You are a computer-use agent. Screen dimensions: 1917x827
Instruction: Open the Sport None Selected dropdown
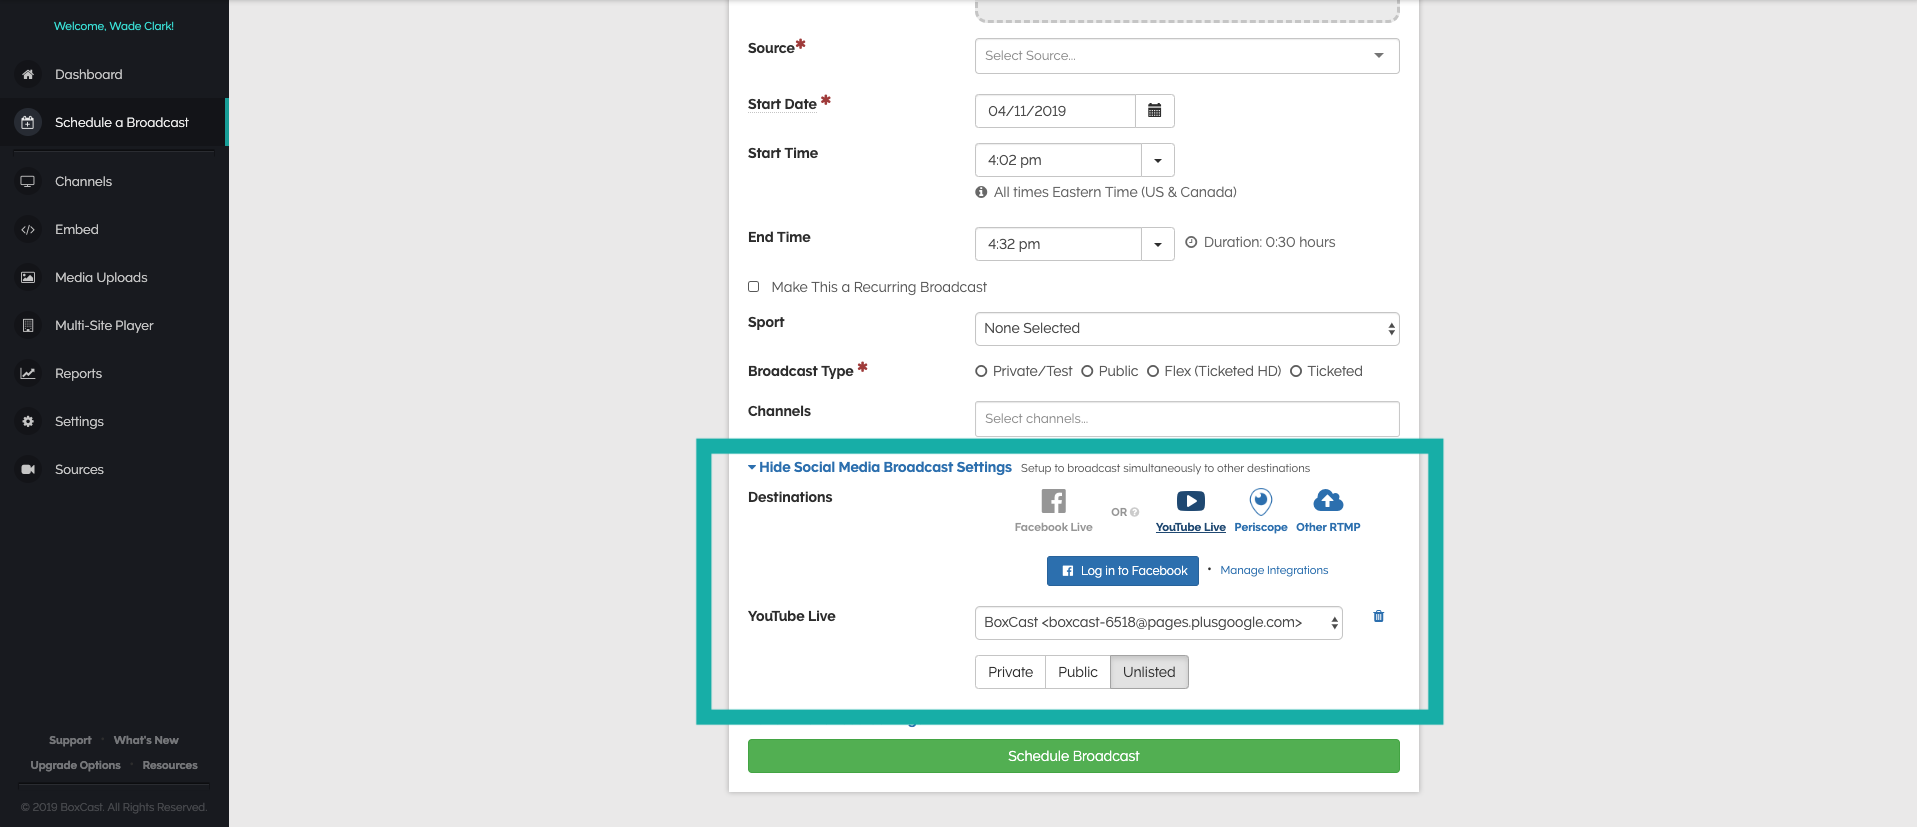coord(1187,329)
